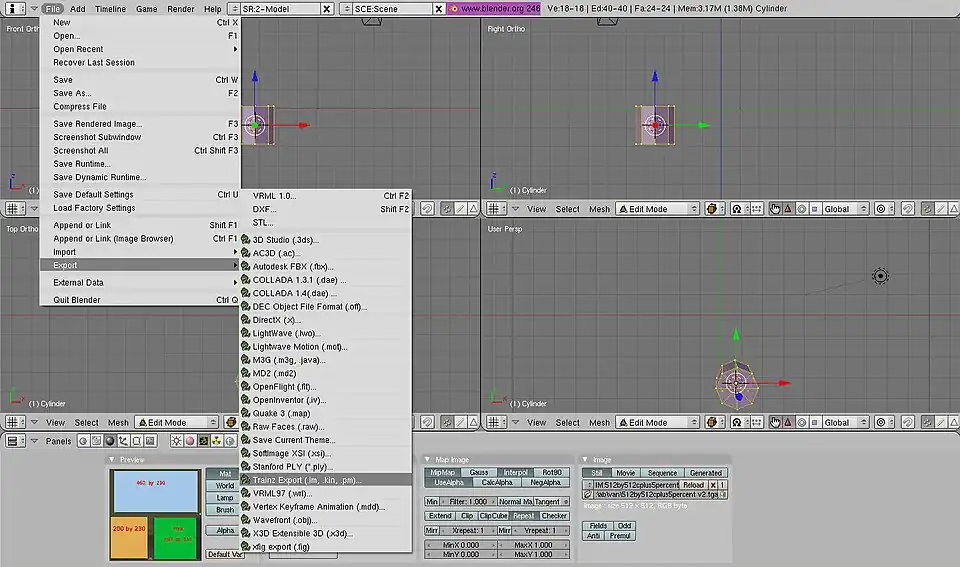Image resolution: width=960 pixels, height=567 pixels.
Task: Click the texture preview image thumbnail
Action: click(154, 515)
